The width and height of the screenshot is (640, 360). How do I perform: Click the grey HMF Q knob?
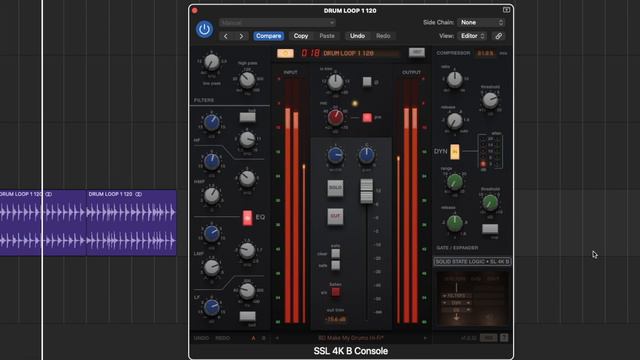tap(211, 196)
